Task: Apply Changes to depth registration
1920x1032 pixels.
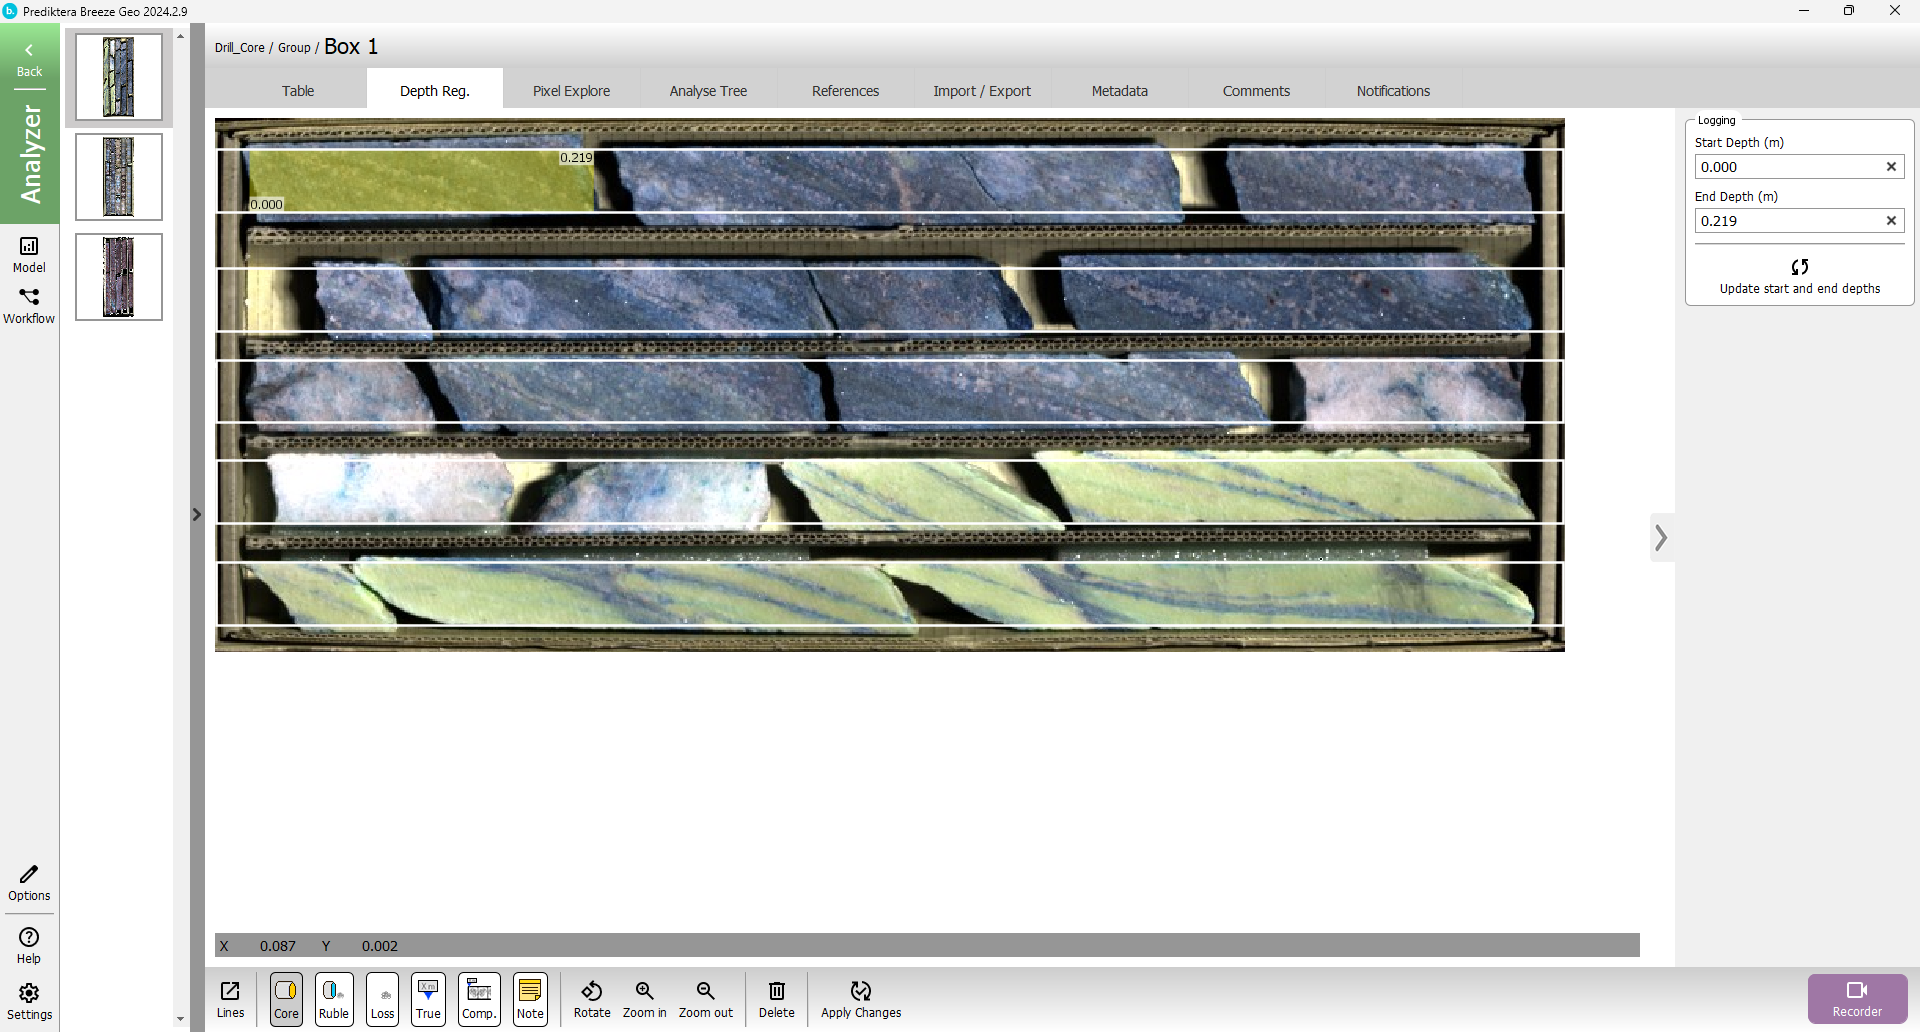Action: pyautogui.click(x=861, y=998)
